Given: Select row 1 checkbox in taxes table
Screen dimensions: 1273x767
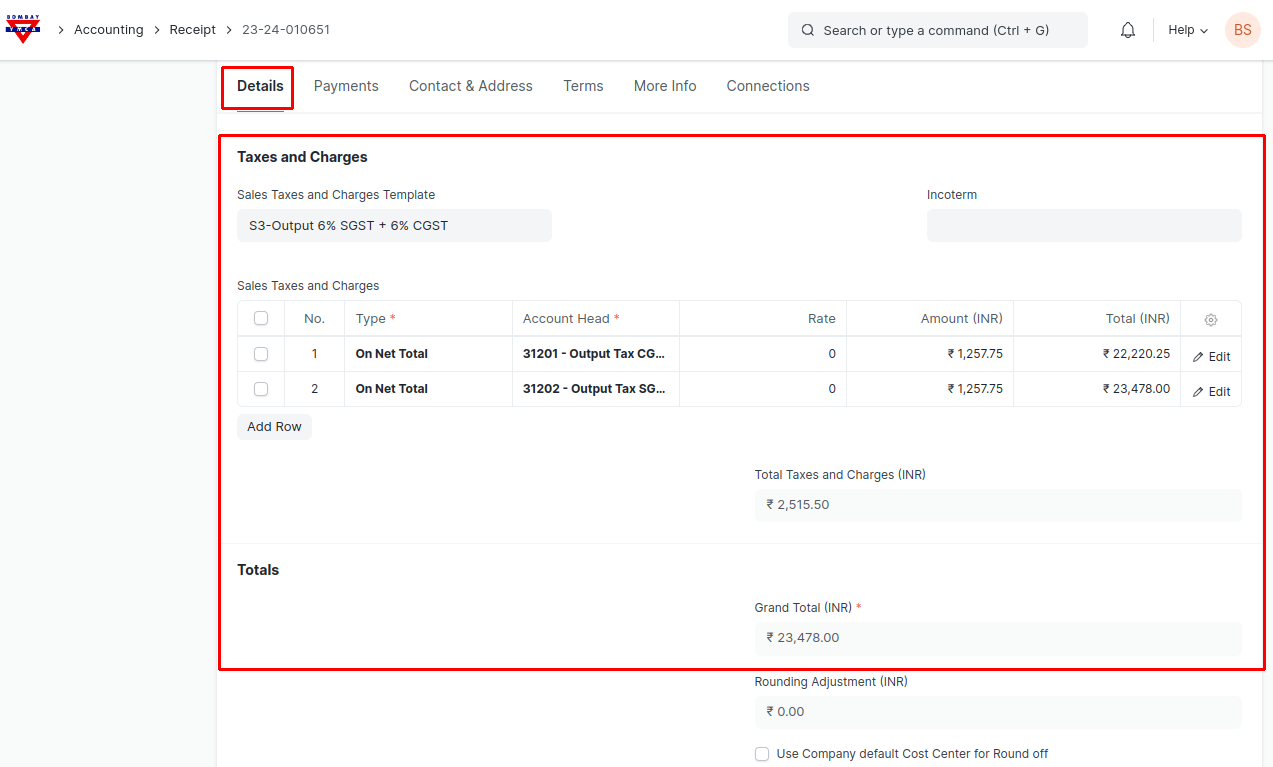Looking at the screenshot, I should click(x=261, y=354).
